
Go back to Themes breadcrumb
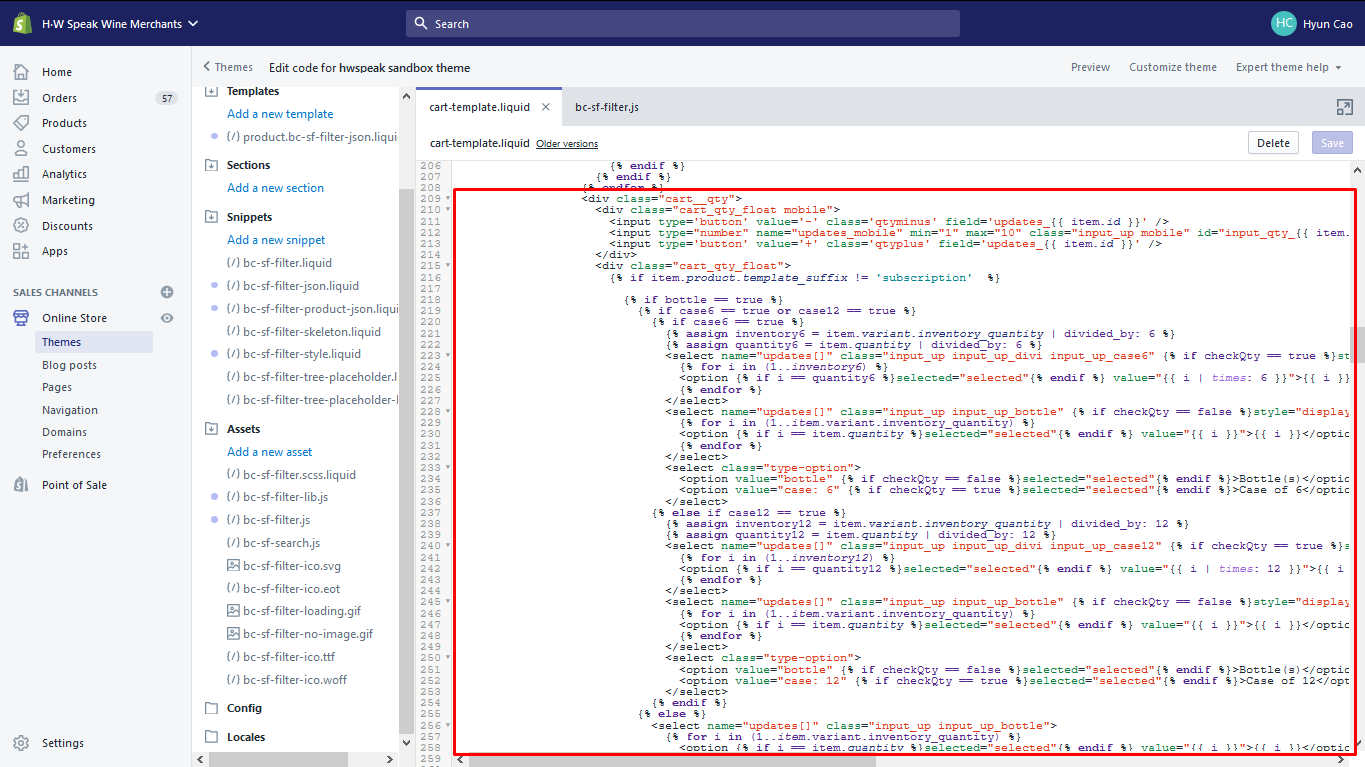(x=228, y=67)
